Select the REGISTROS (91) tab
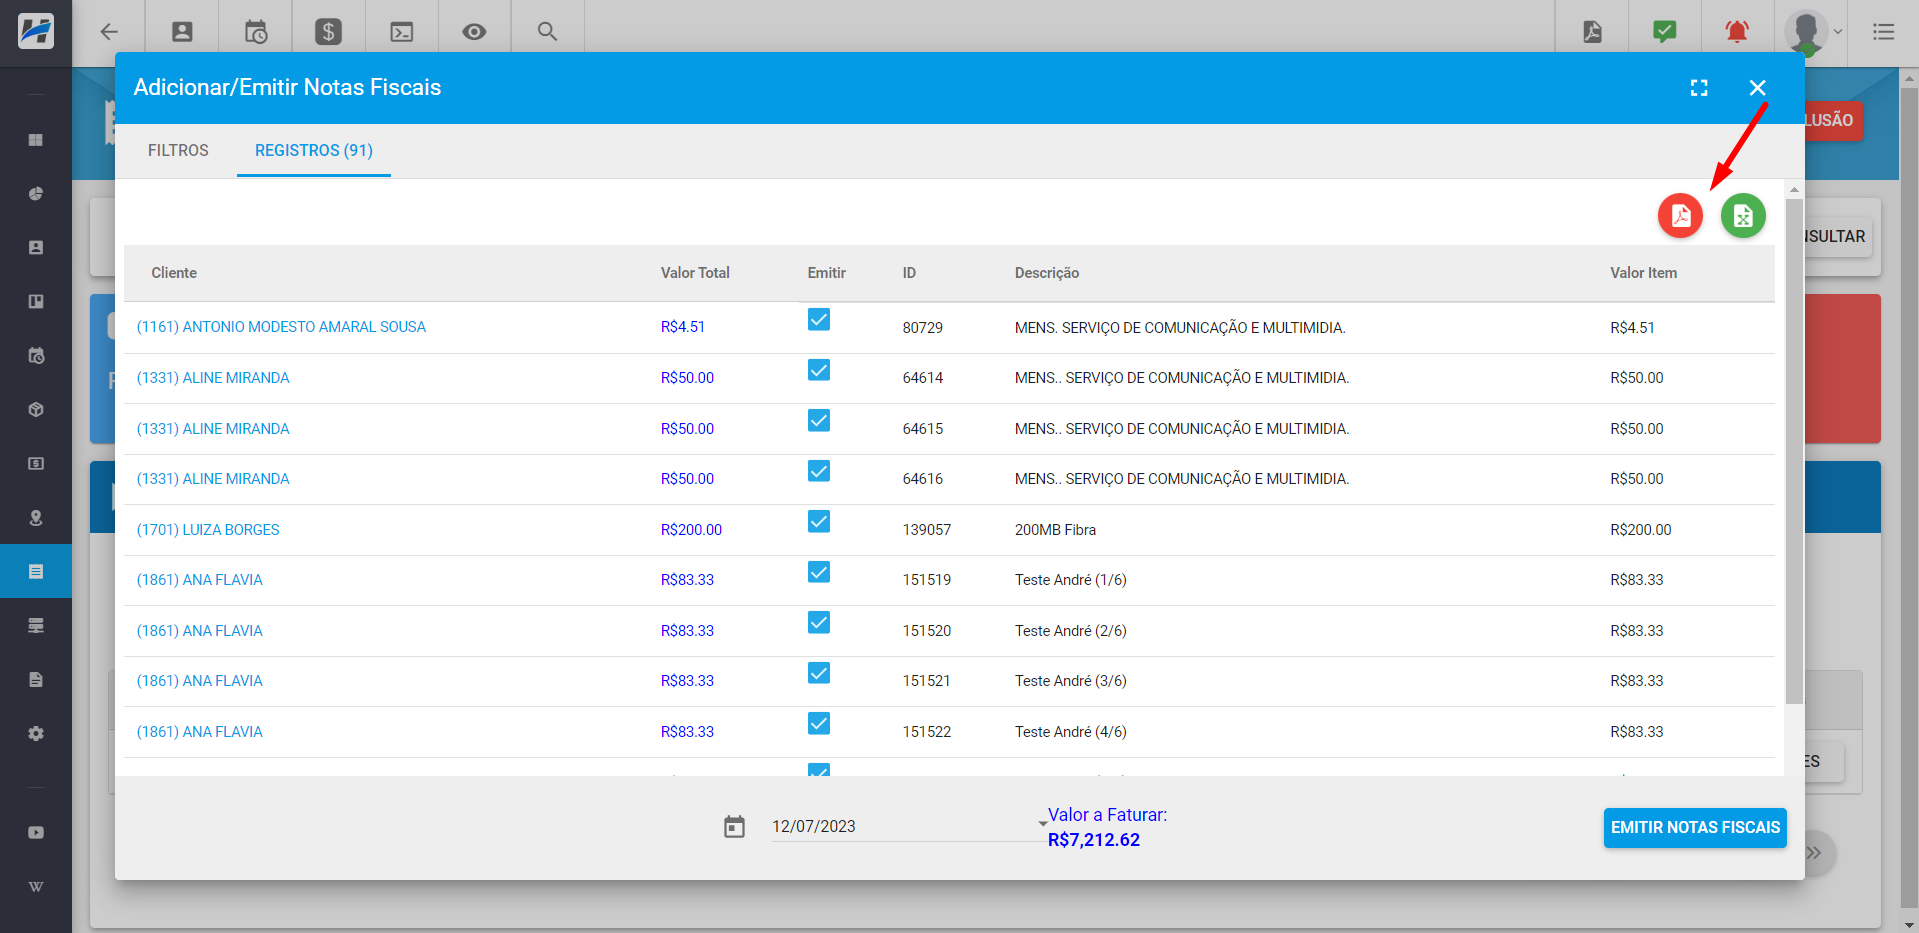1919x933 pixels. tap(314, 150)
